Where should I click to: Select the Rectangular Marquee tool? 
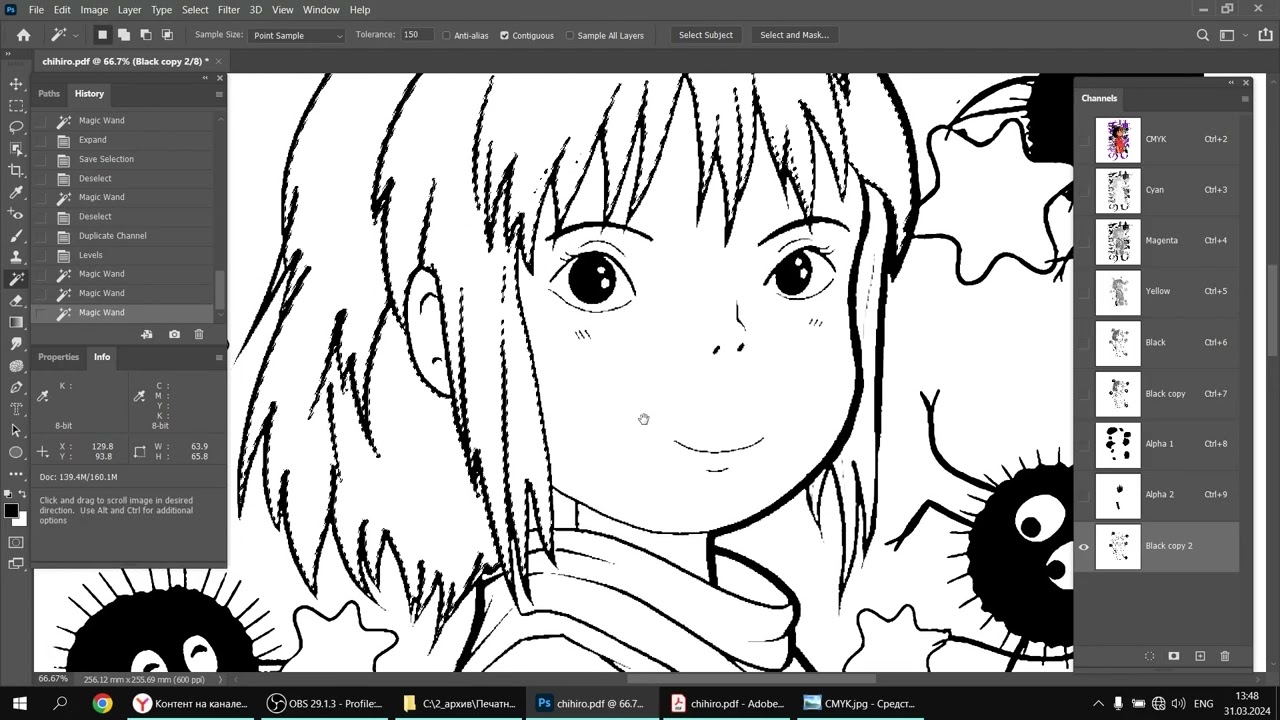coord(16,106)
